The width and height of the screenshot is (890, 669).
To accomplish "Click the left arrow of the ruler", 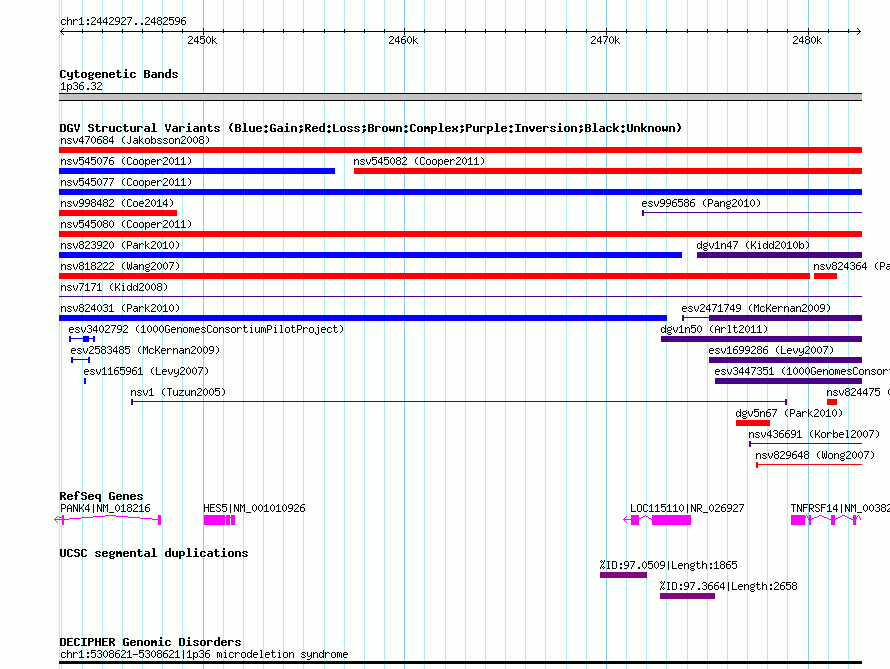I will pos(62,31).
